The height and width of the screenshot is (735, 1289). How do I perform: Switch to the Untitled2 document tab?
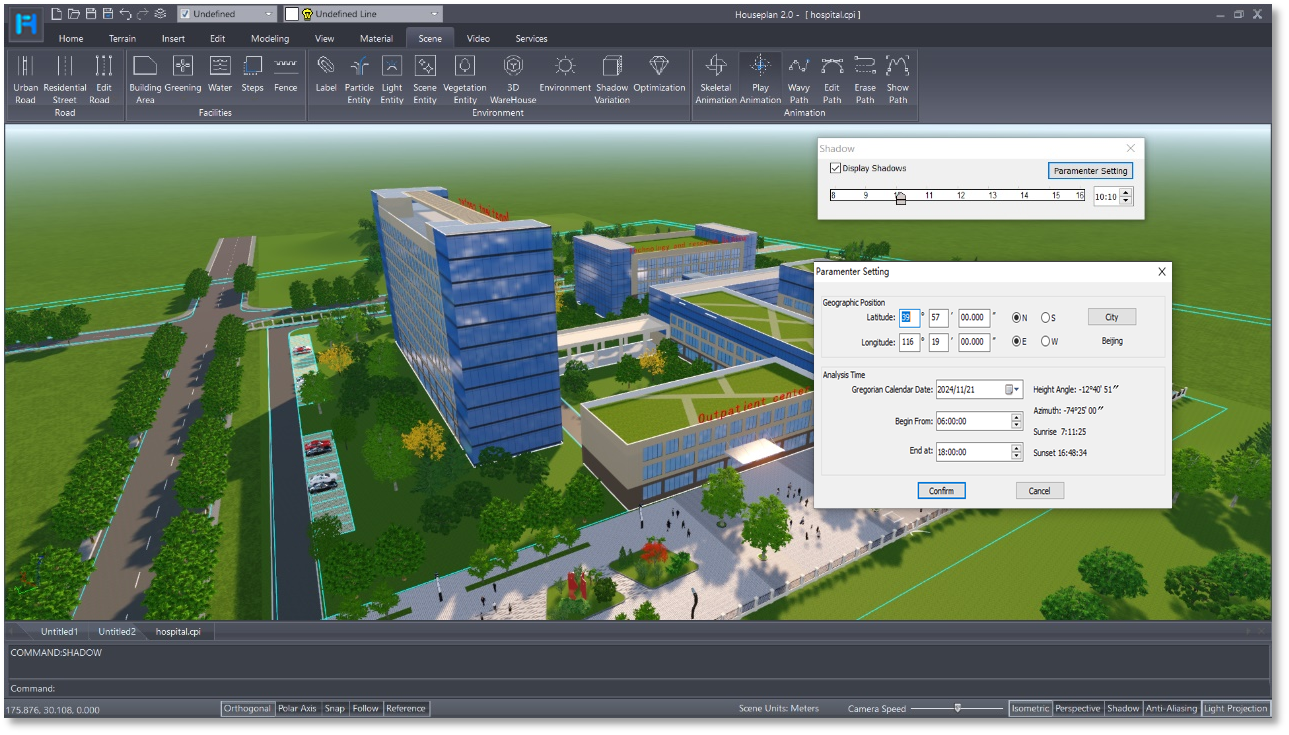117,631
